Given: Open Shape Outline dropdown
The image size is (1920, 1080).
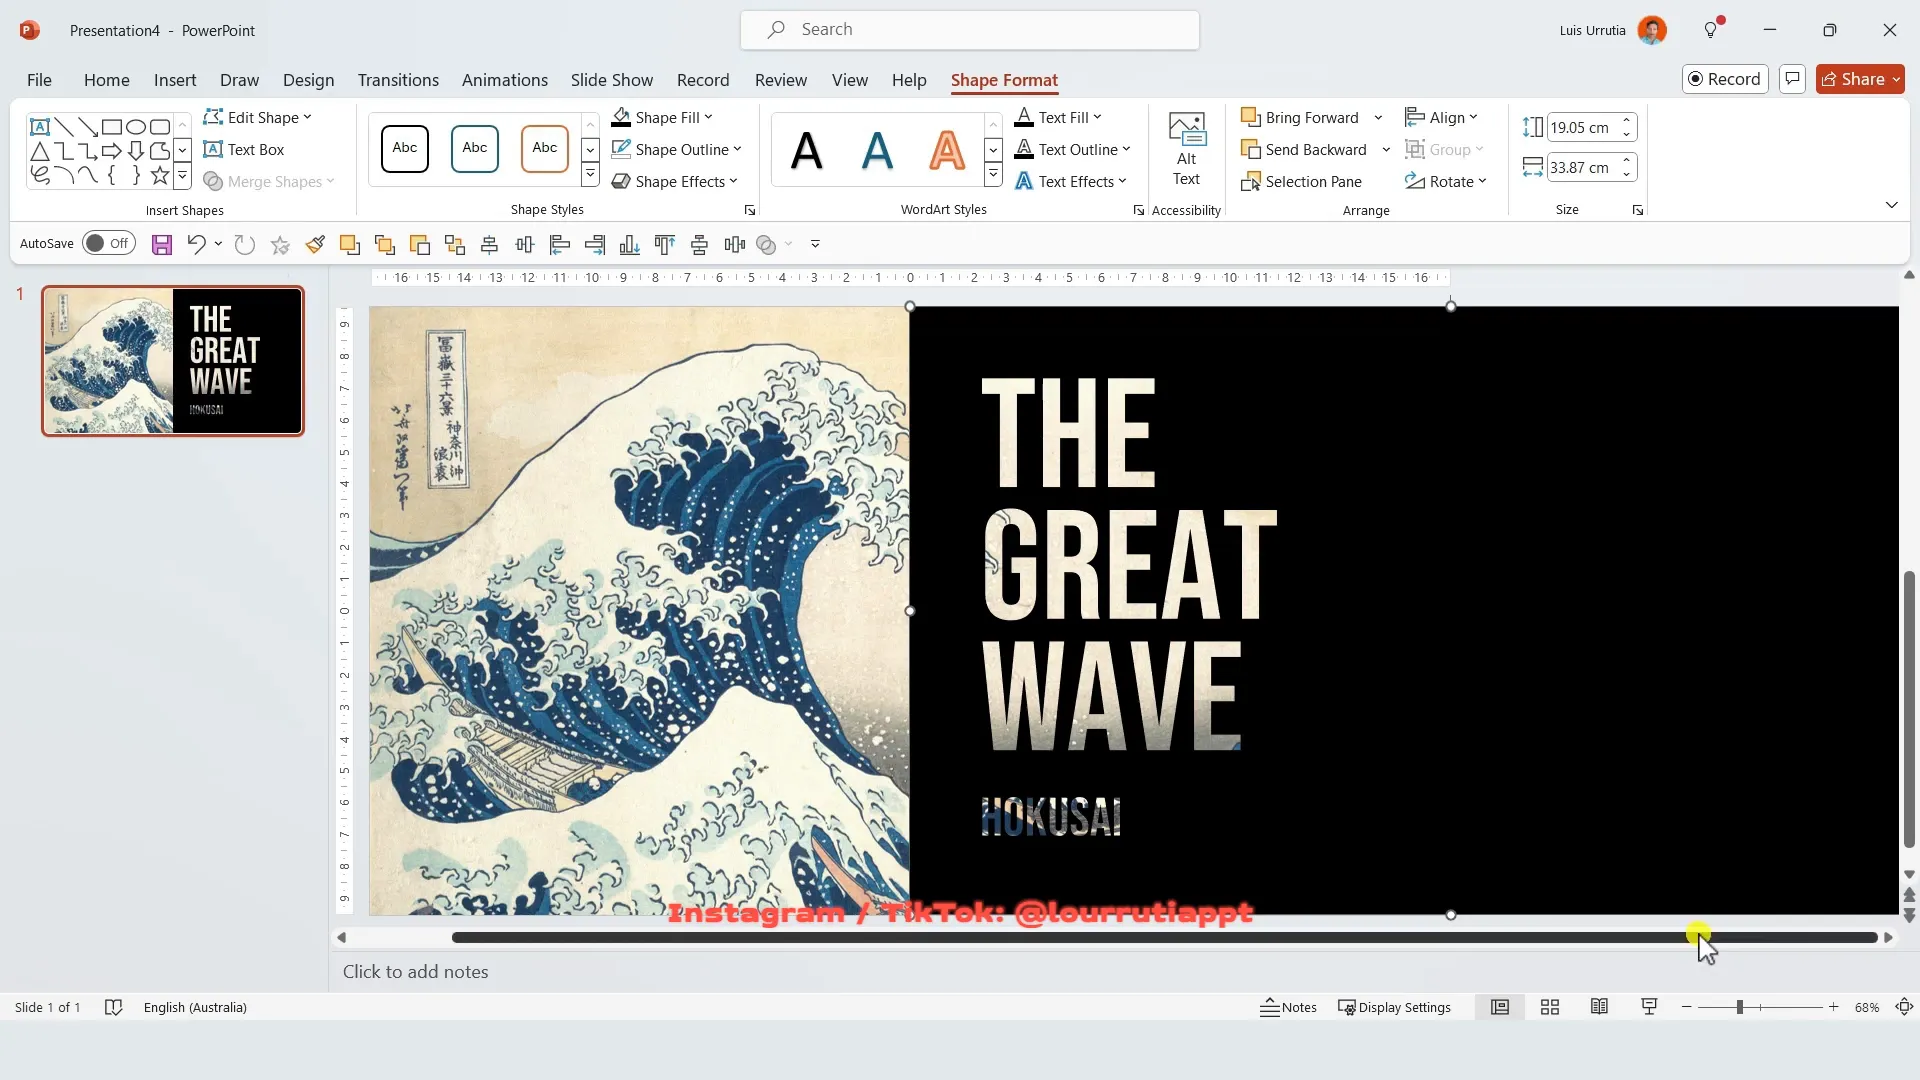Looking at the screenshot, I should pos(677,149).
